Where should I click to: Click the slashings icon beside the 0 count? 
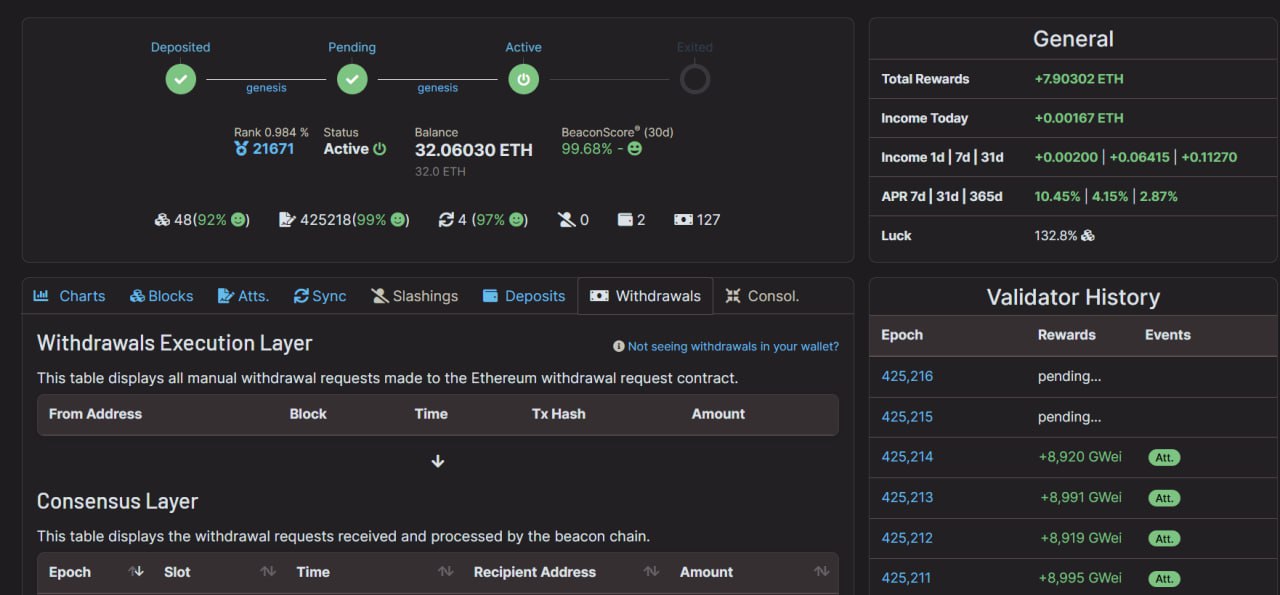[x=566, y=220]
